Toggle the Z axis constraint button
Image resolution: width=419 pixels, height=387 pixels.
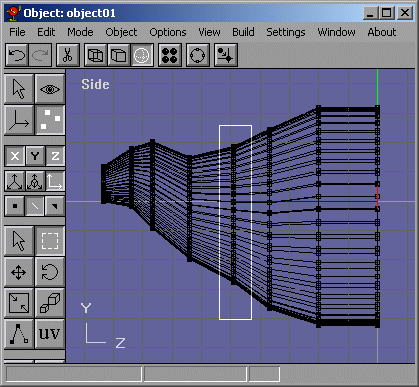(x=55, y=156)
